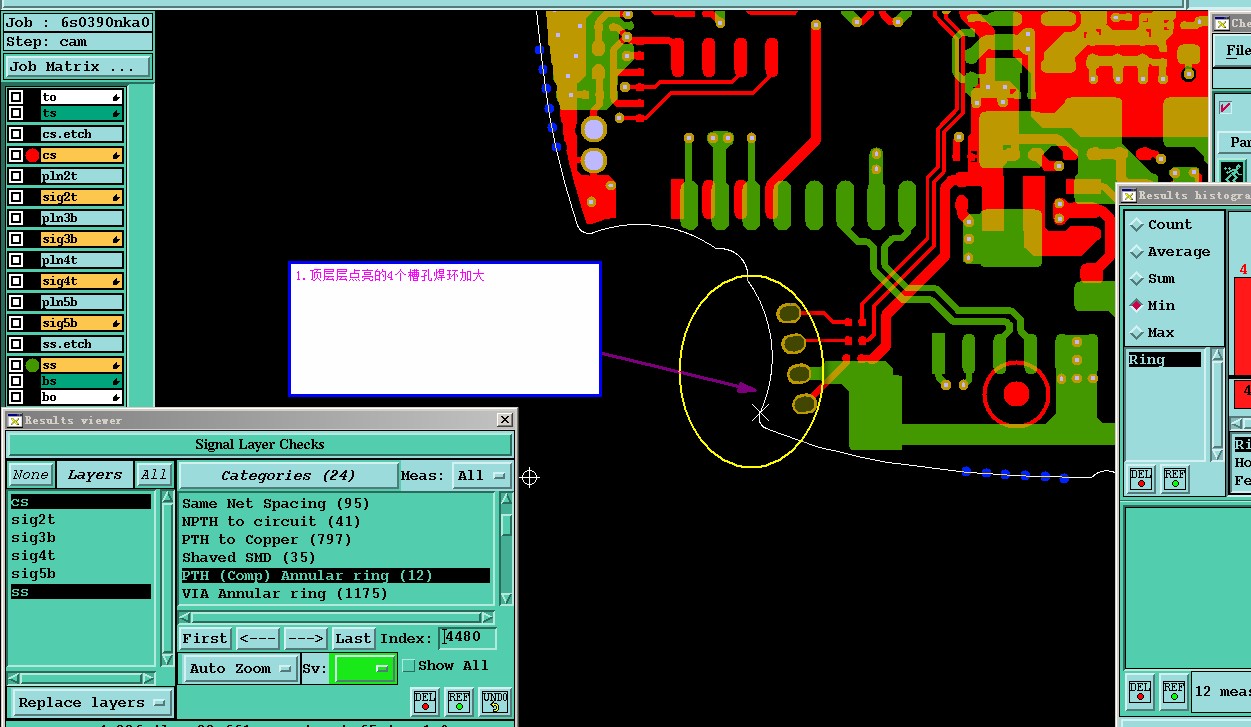Open the Meas All dropdown

[x=482, y=475]
